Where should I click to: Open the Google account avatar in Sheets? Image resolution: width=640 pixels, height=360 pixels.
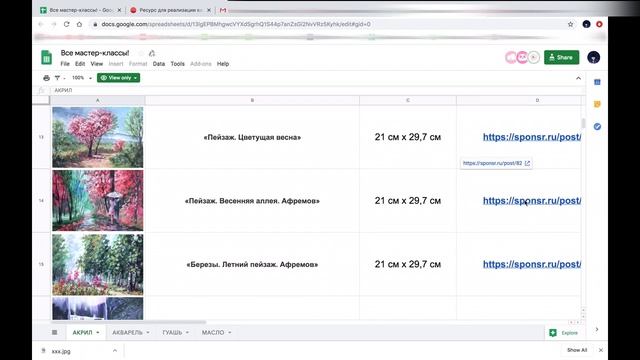[x=593, y=58]
